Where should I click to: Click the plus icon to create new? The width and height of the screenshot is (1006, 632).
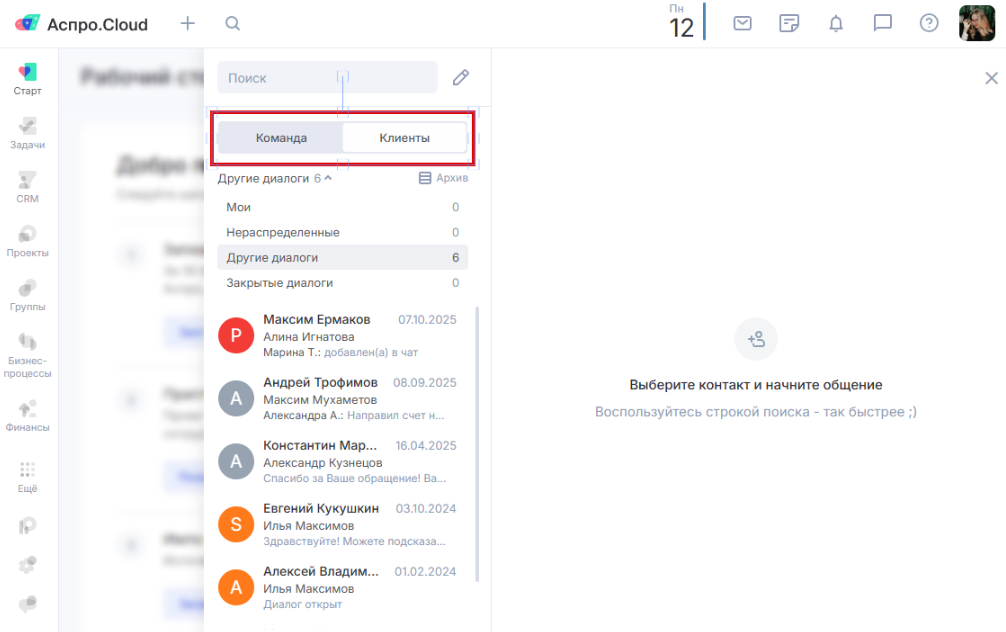point(187,23)
